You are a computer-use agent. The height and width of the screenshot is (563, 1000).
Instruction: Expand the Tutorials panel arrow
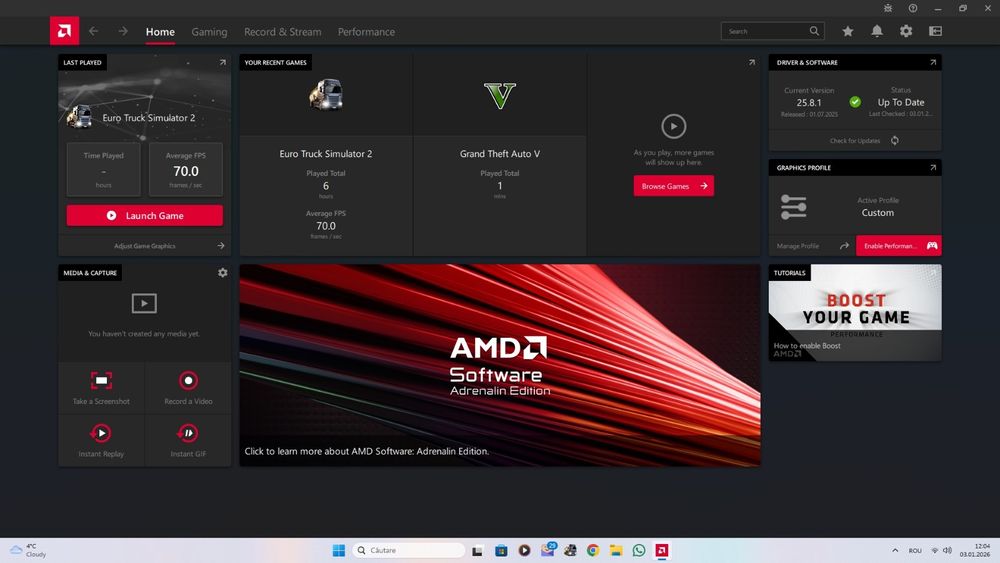[933, 273]
